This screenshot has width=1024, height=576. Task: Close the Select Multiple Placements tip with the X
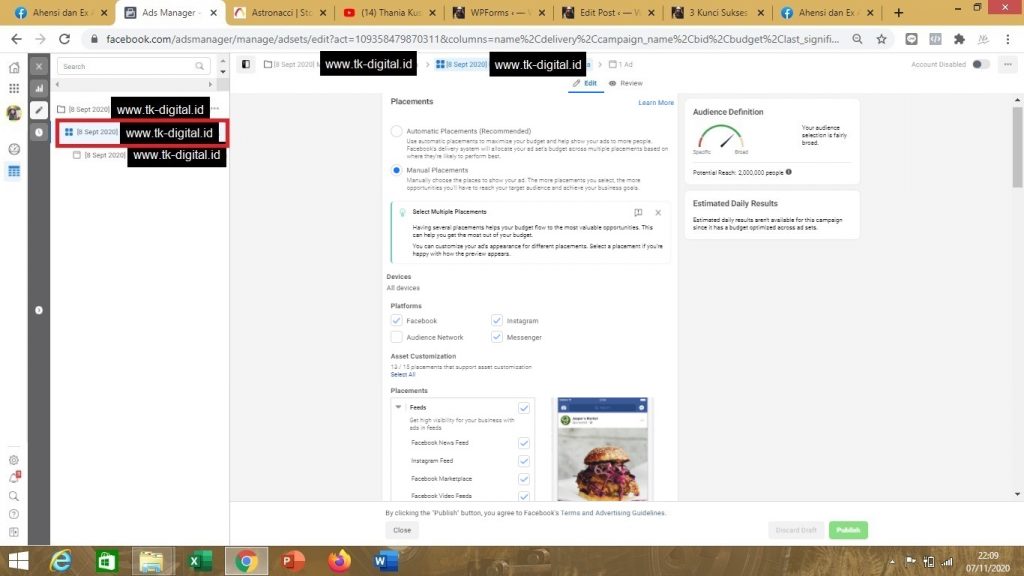point(657,213)
